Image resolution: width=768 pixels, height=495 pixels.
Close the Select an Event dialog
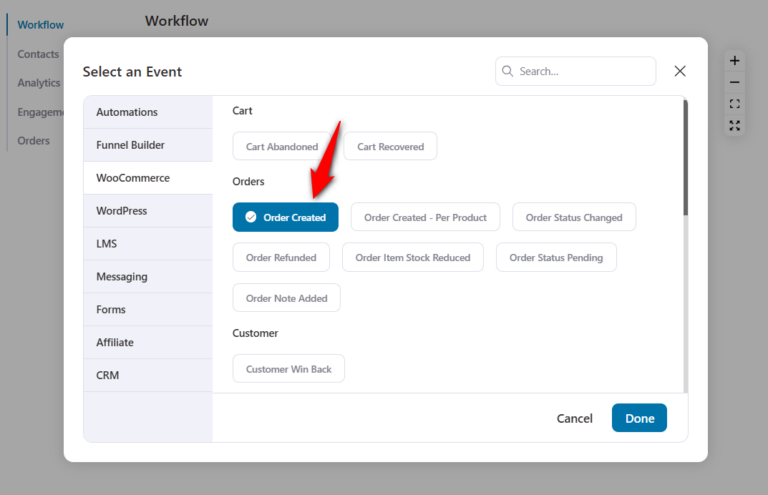pyautogui.click(x=680, y=71)
